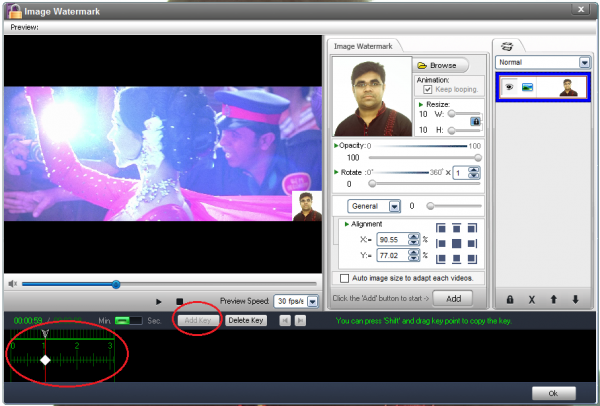Click the image type icon in layer row
The image size is (600, 406).
[527, 87]
